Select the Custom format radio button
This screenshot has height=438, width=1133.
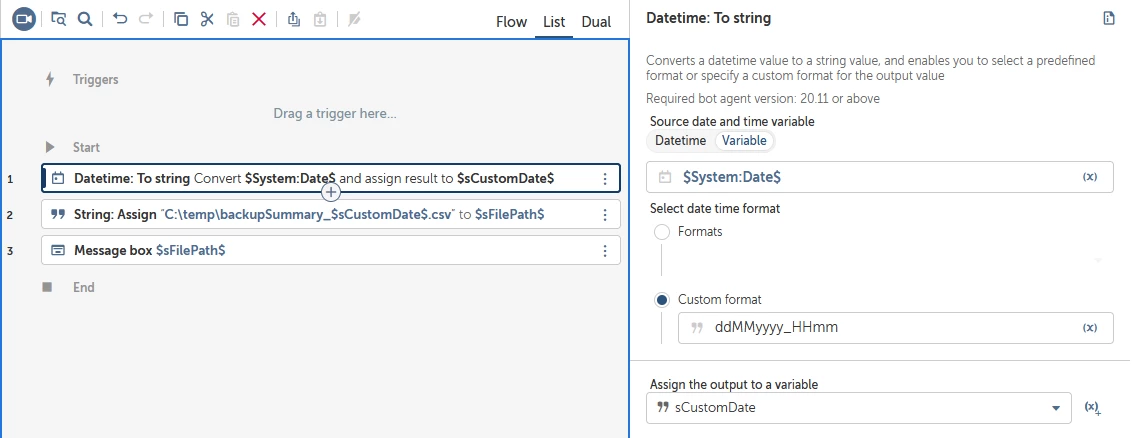point(662,300)
